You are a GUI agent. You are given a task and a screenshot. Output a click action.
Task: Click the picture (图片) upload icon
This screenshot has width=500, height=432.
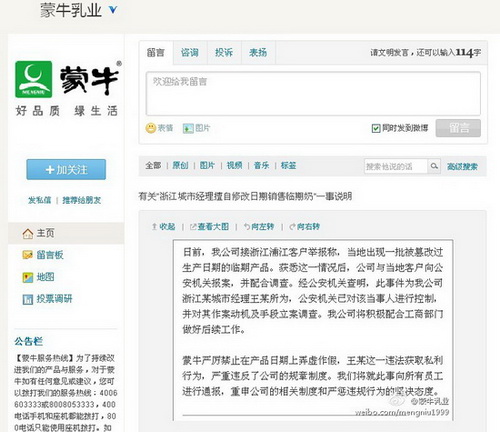pos(188,128)
